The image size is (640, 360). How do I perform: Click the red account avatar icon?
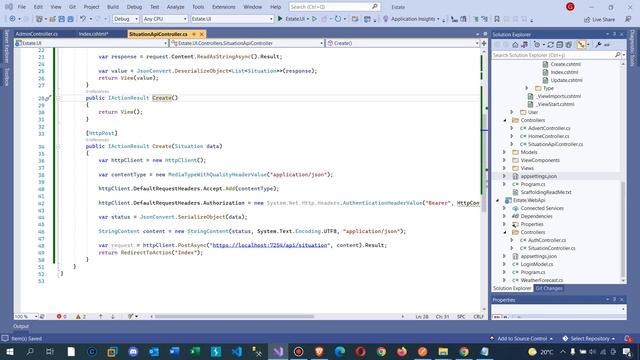[x=570, y=7]
